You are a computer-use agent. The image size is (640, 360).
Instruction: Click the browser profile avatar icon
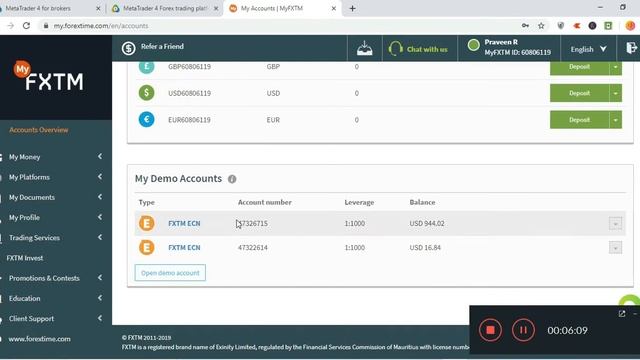pyautogui.click(x=630, y=26)
